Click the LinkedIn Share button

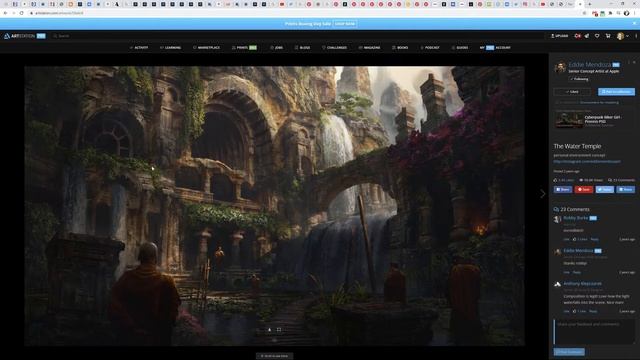625,189
